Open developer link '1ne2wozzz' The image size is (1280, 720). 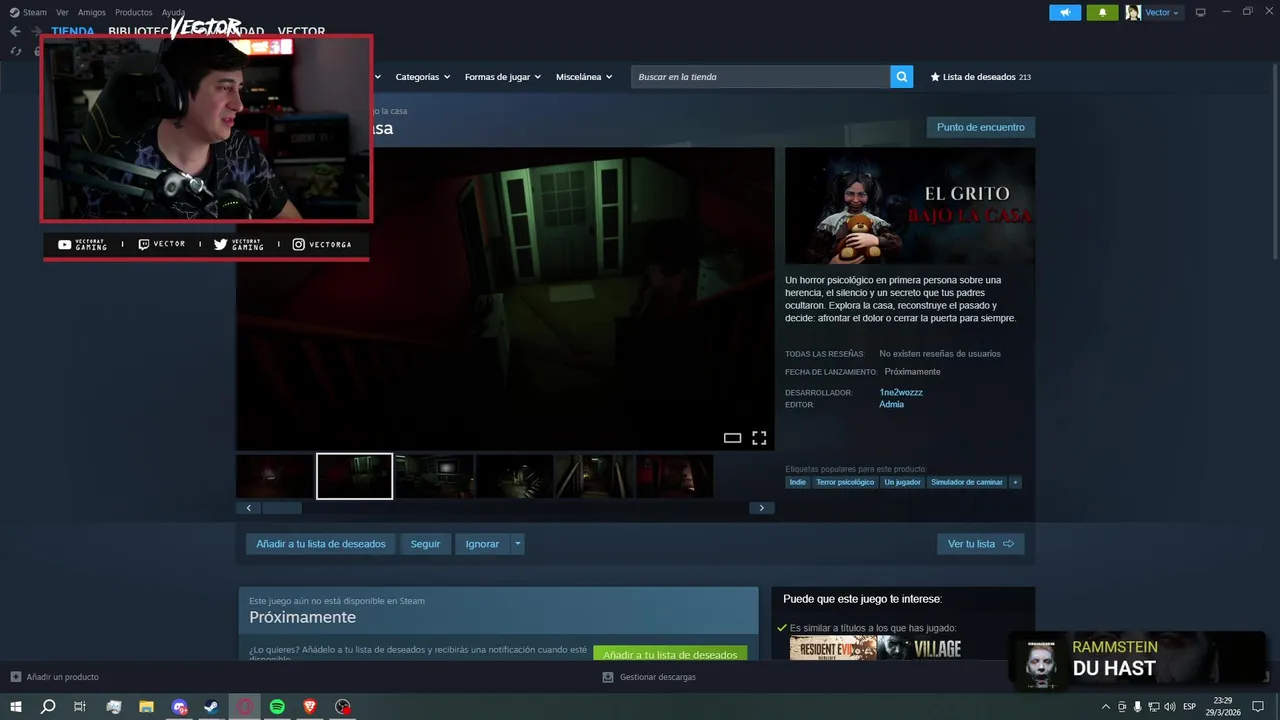point(901,392)
